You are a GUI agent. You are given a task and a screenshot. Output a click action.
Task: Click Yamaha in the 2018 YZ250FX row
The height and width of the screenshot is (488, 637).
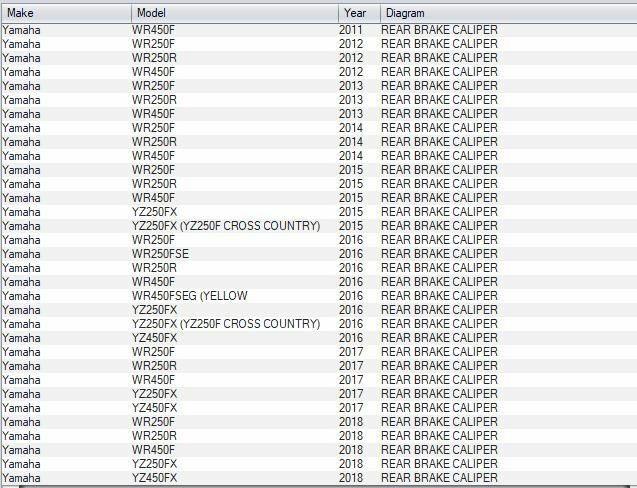coord(21,464)
